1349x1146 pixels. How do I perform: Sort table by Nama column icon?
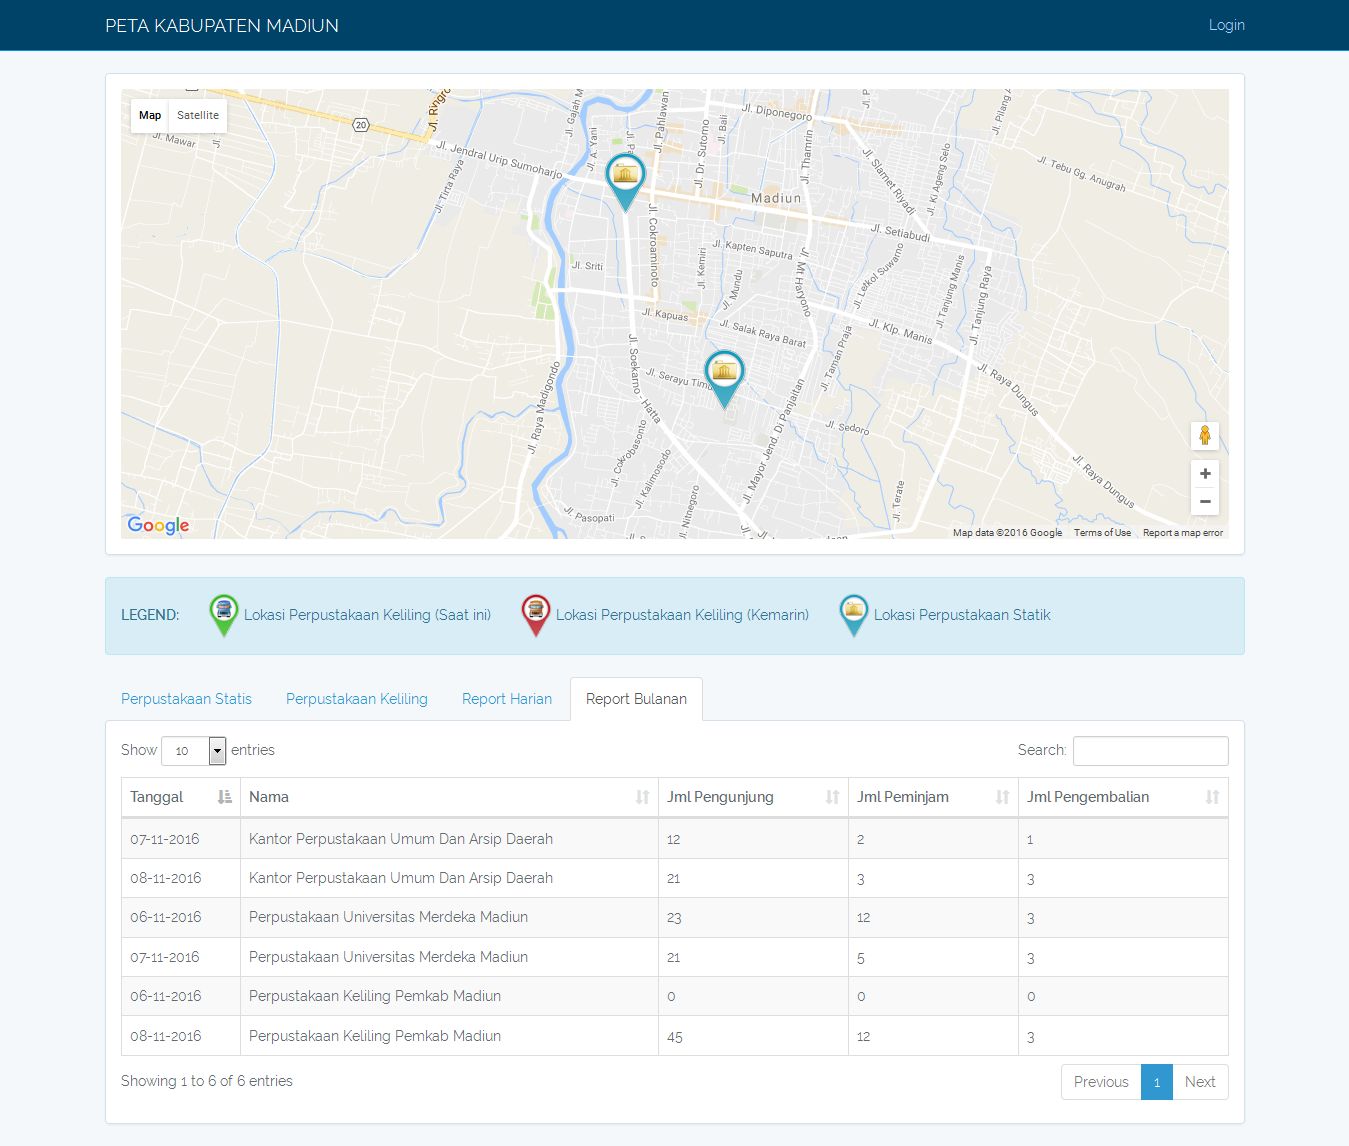tap(642, 797)
